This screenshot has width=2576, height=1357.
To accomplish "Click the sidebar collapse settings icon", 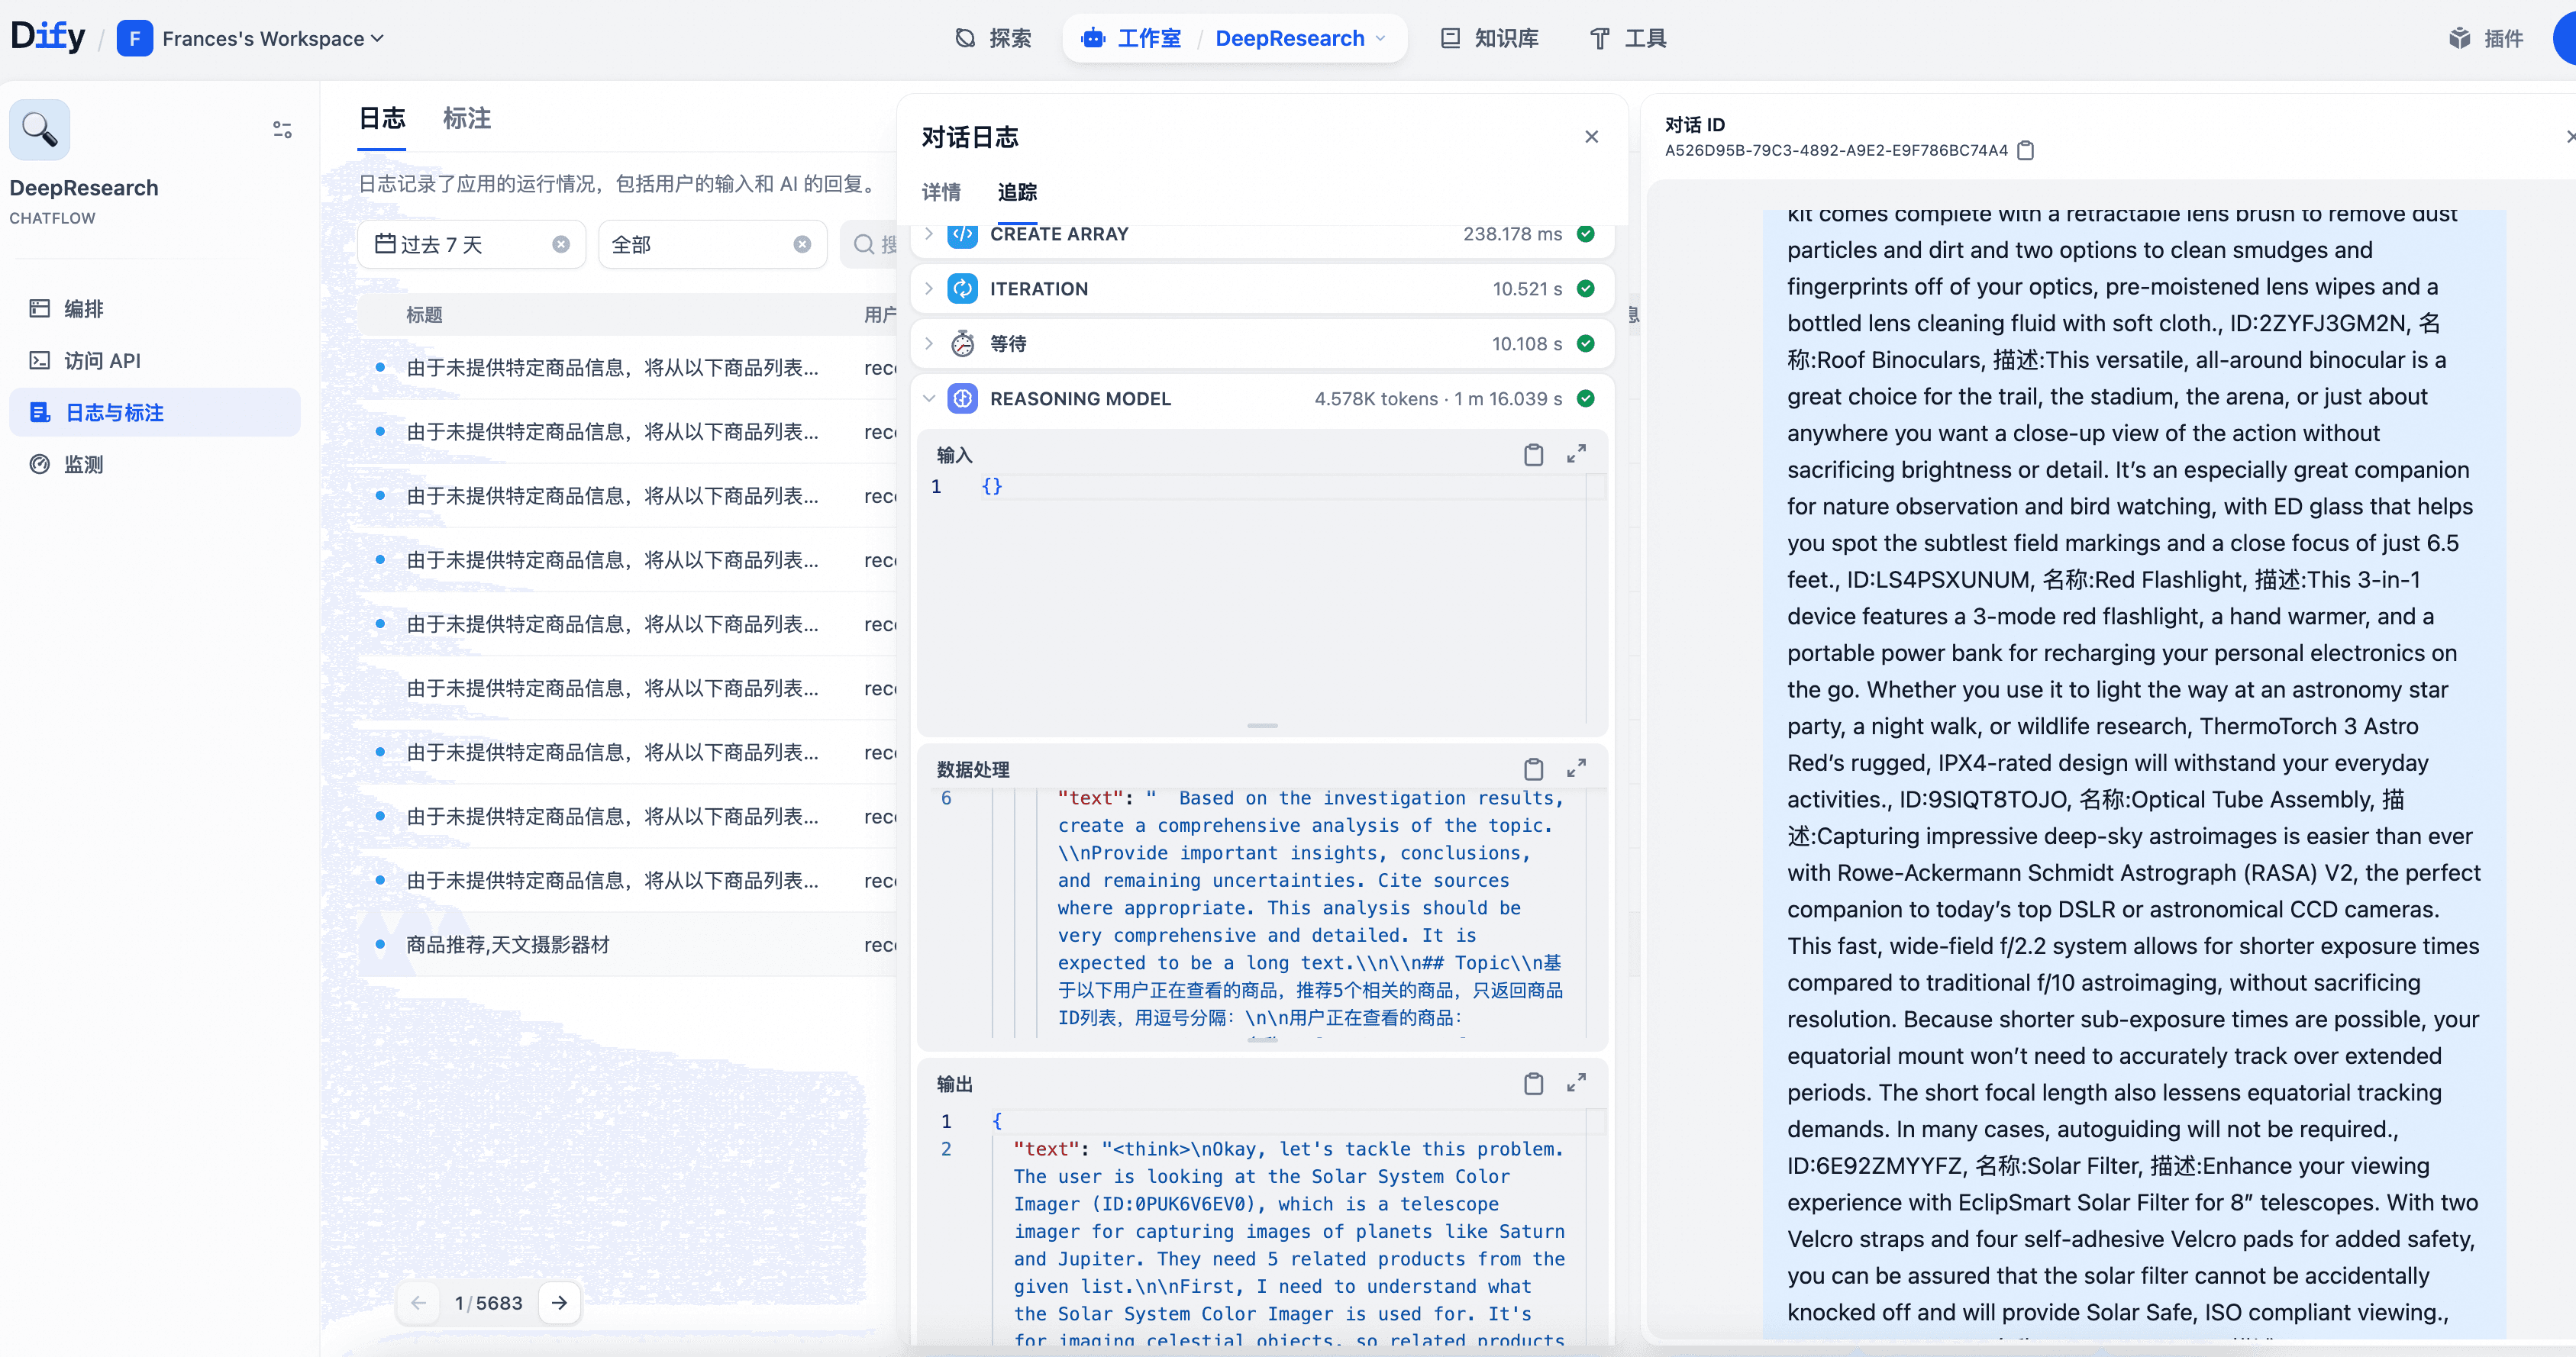I will [x=282, y=130].
